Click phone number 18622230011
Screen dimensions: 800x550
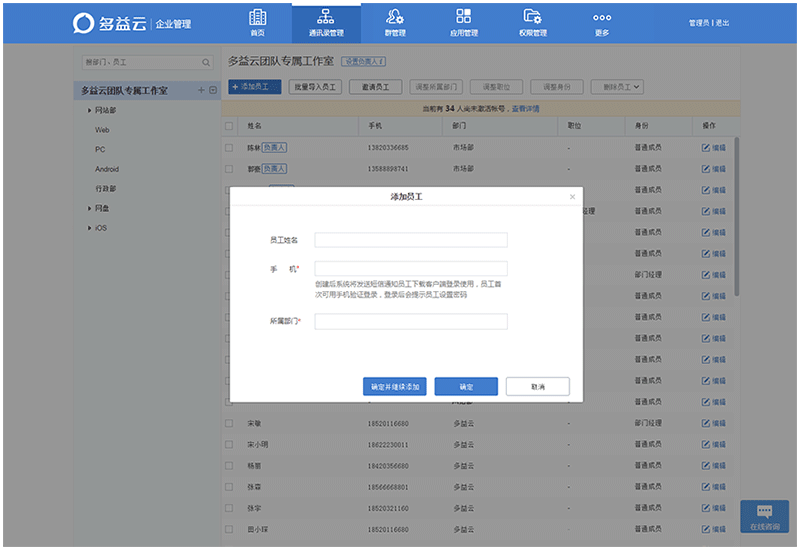(x=388, y=445)
